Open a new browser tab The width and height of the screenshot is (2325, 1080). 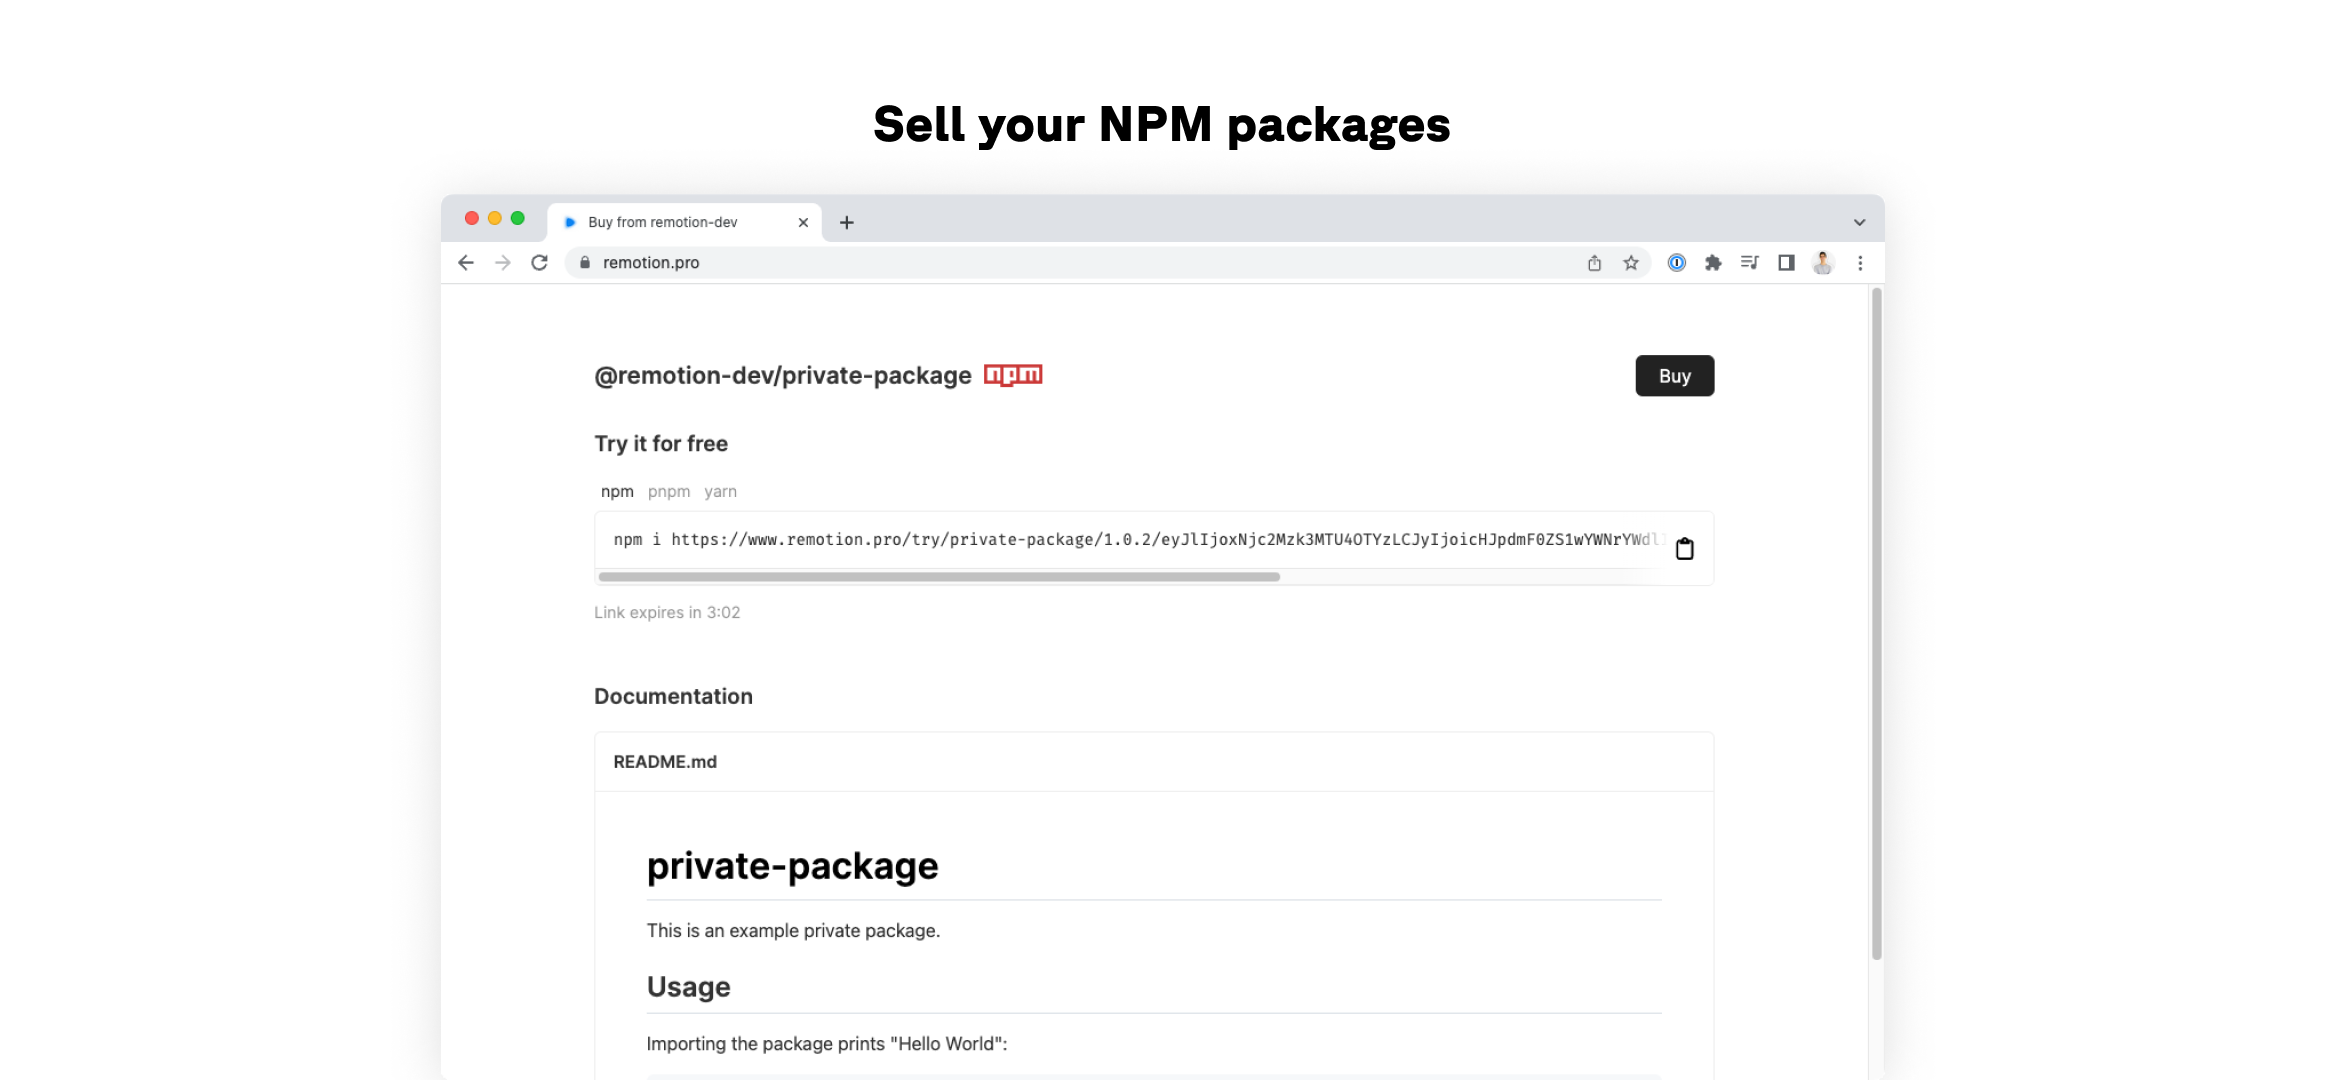(847, 223)
